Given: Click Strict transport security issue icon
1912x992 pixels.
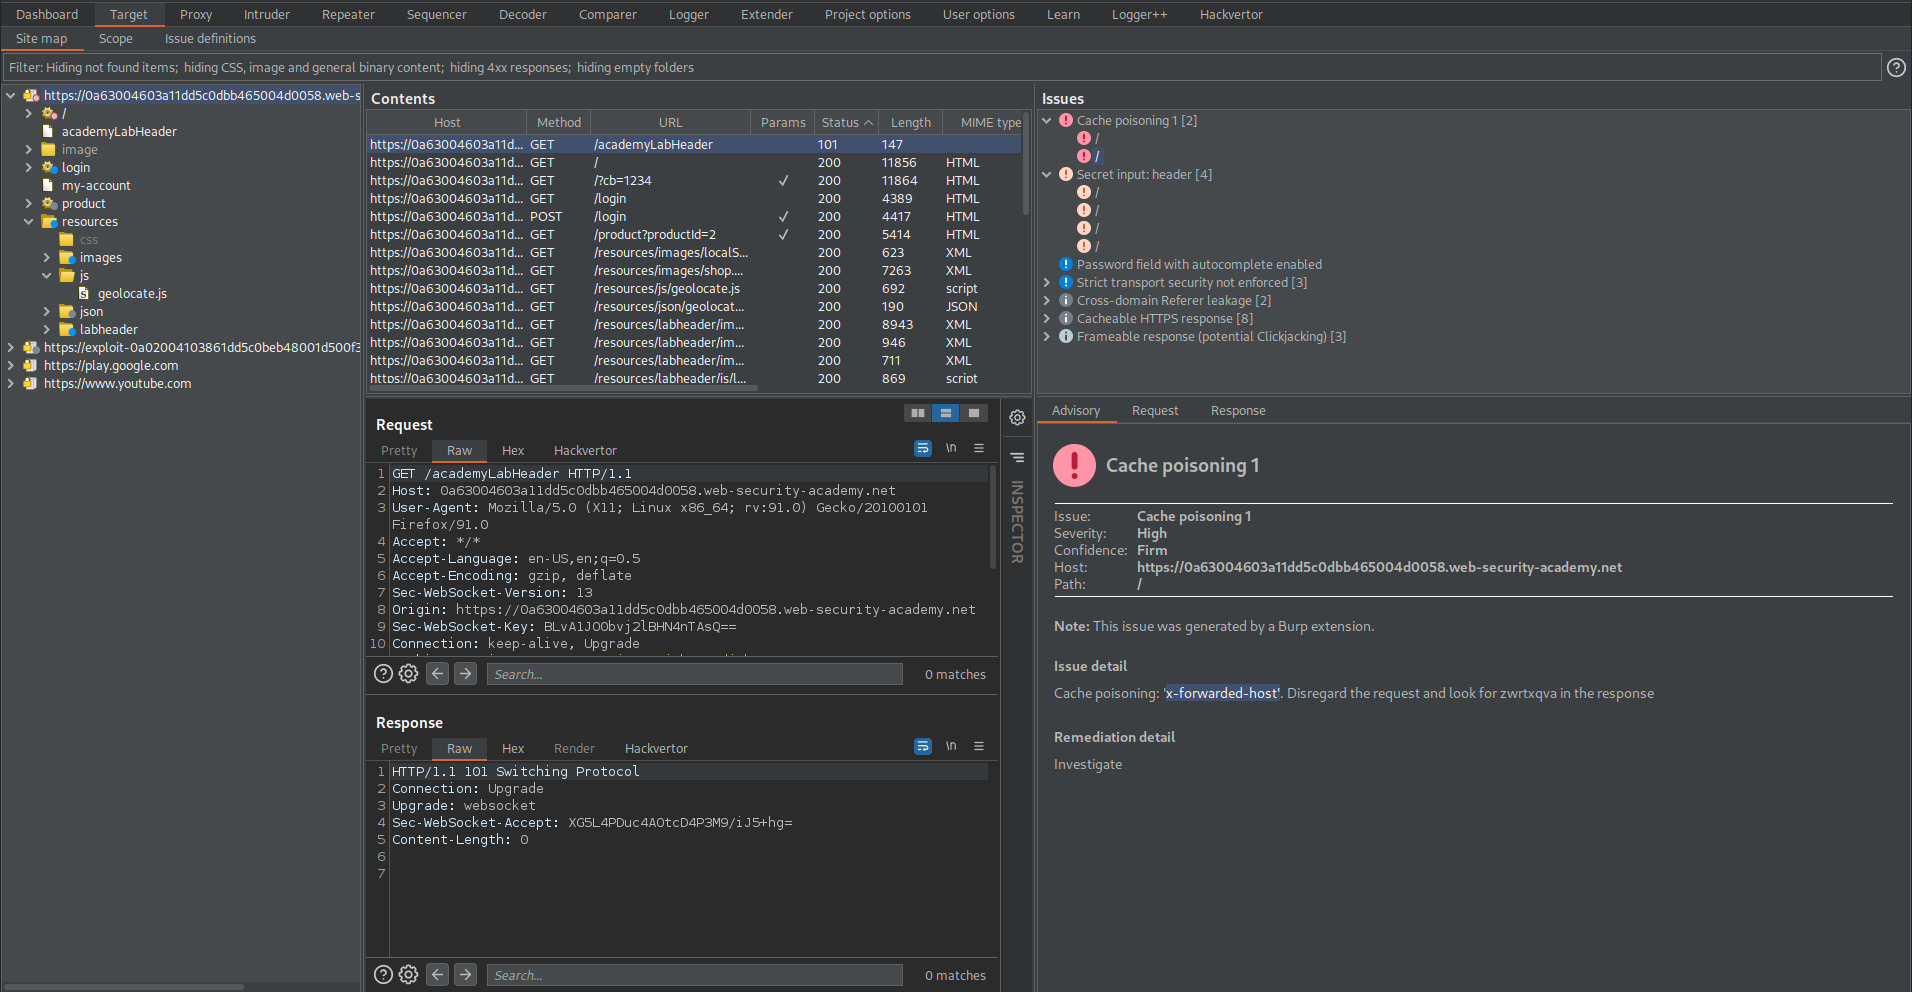Looking at the screenshot, I should click(x=1066, y=282).
